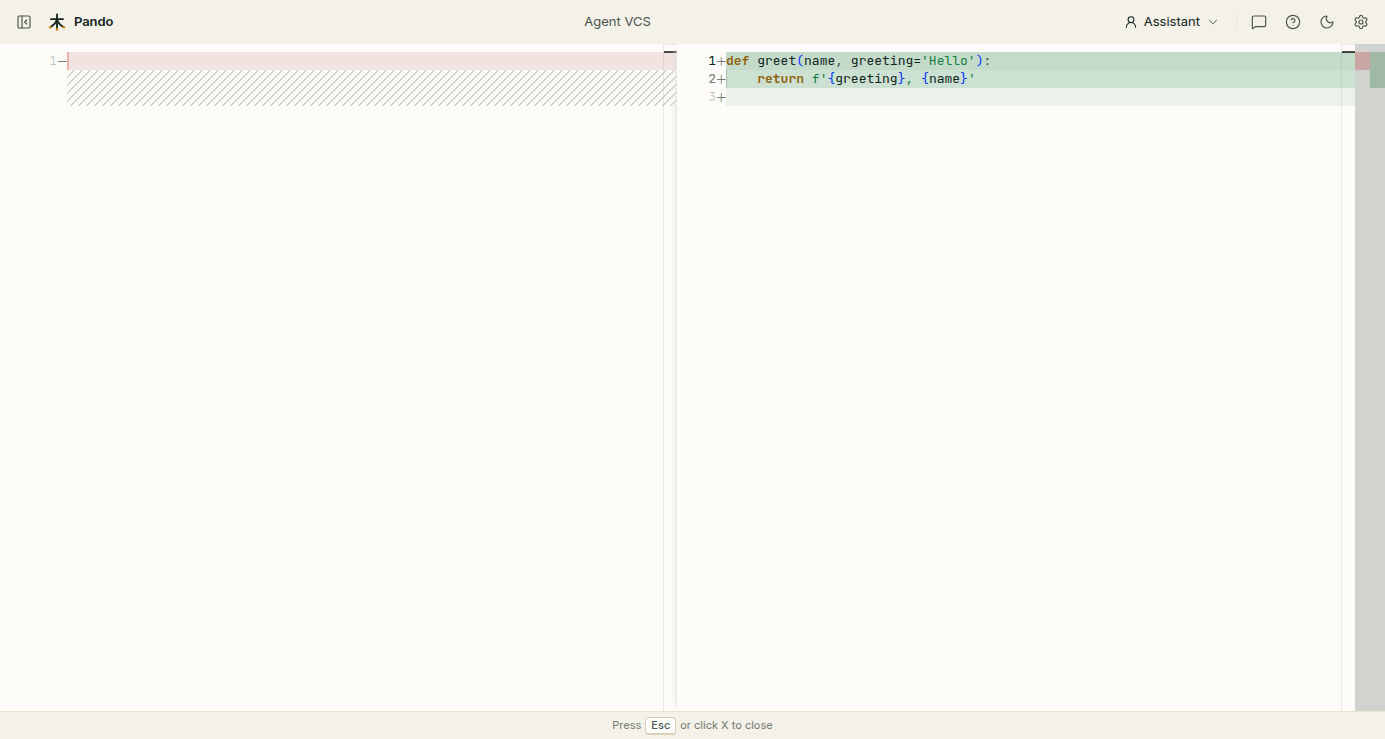Click the Pando app name

[x=93, y=22]
